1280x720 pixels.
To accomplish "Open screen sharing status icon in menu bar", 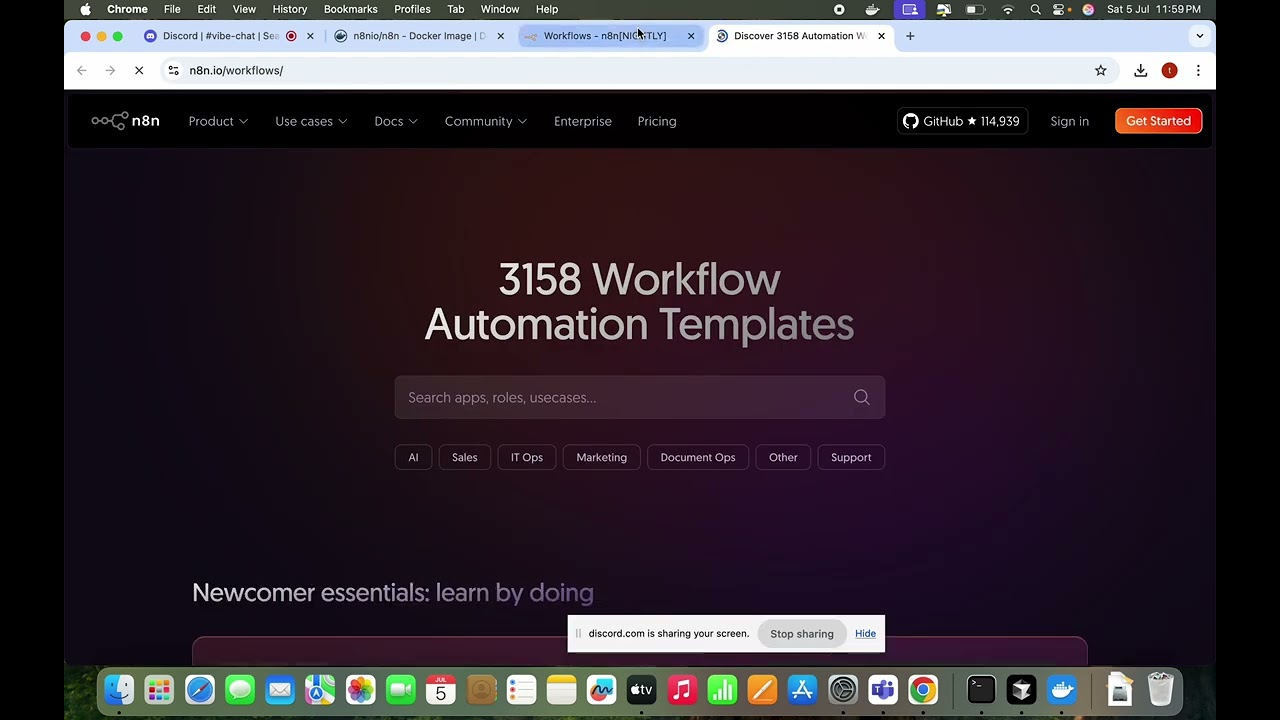I will pyautogui.click(x=910, y=9).
